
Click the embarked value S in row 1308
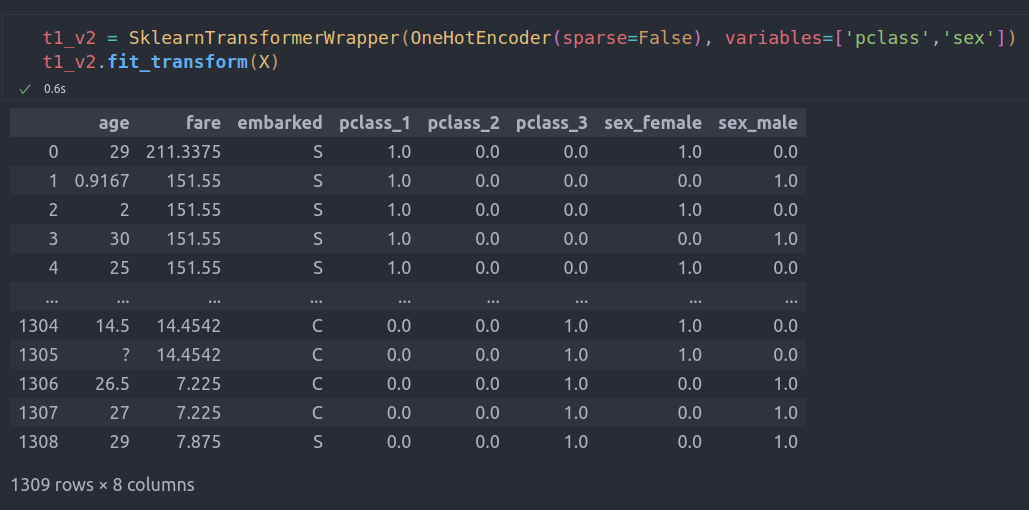point(318,442)
